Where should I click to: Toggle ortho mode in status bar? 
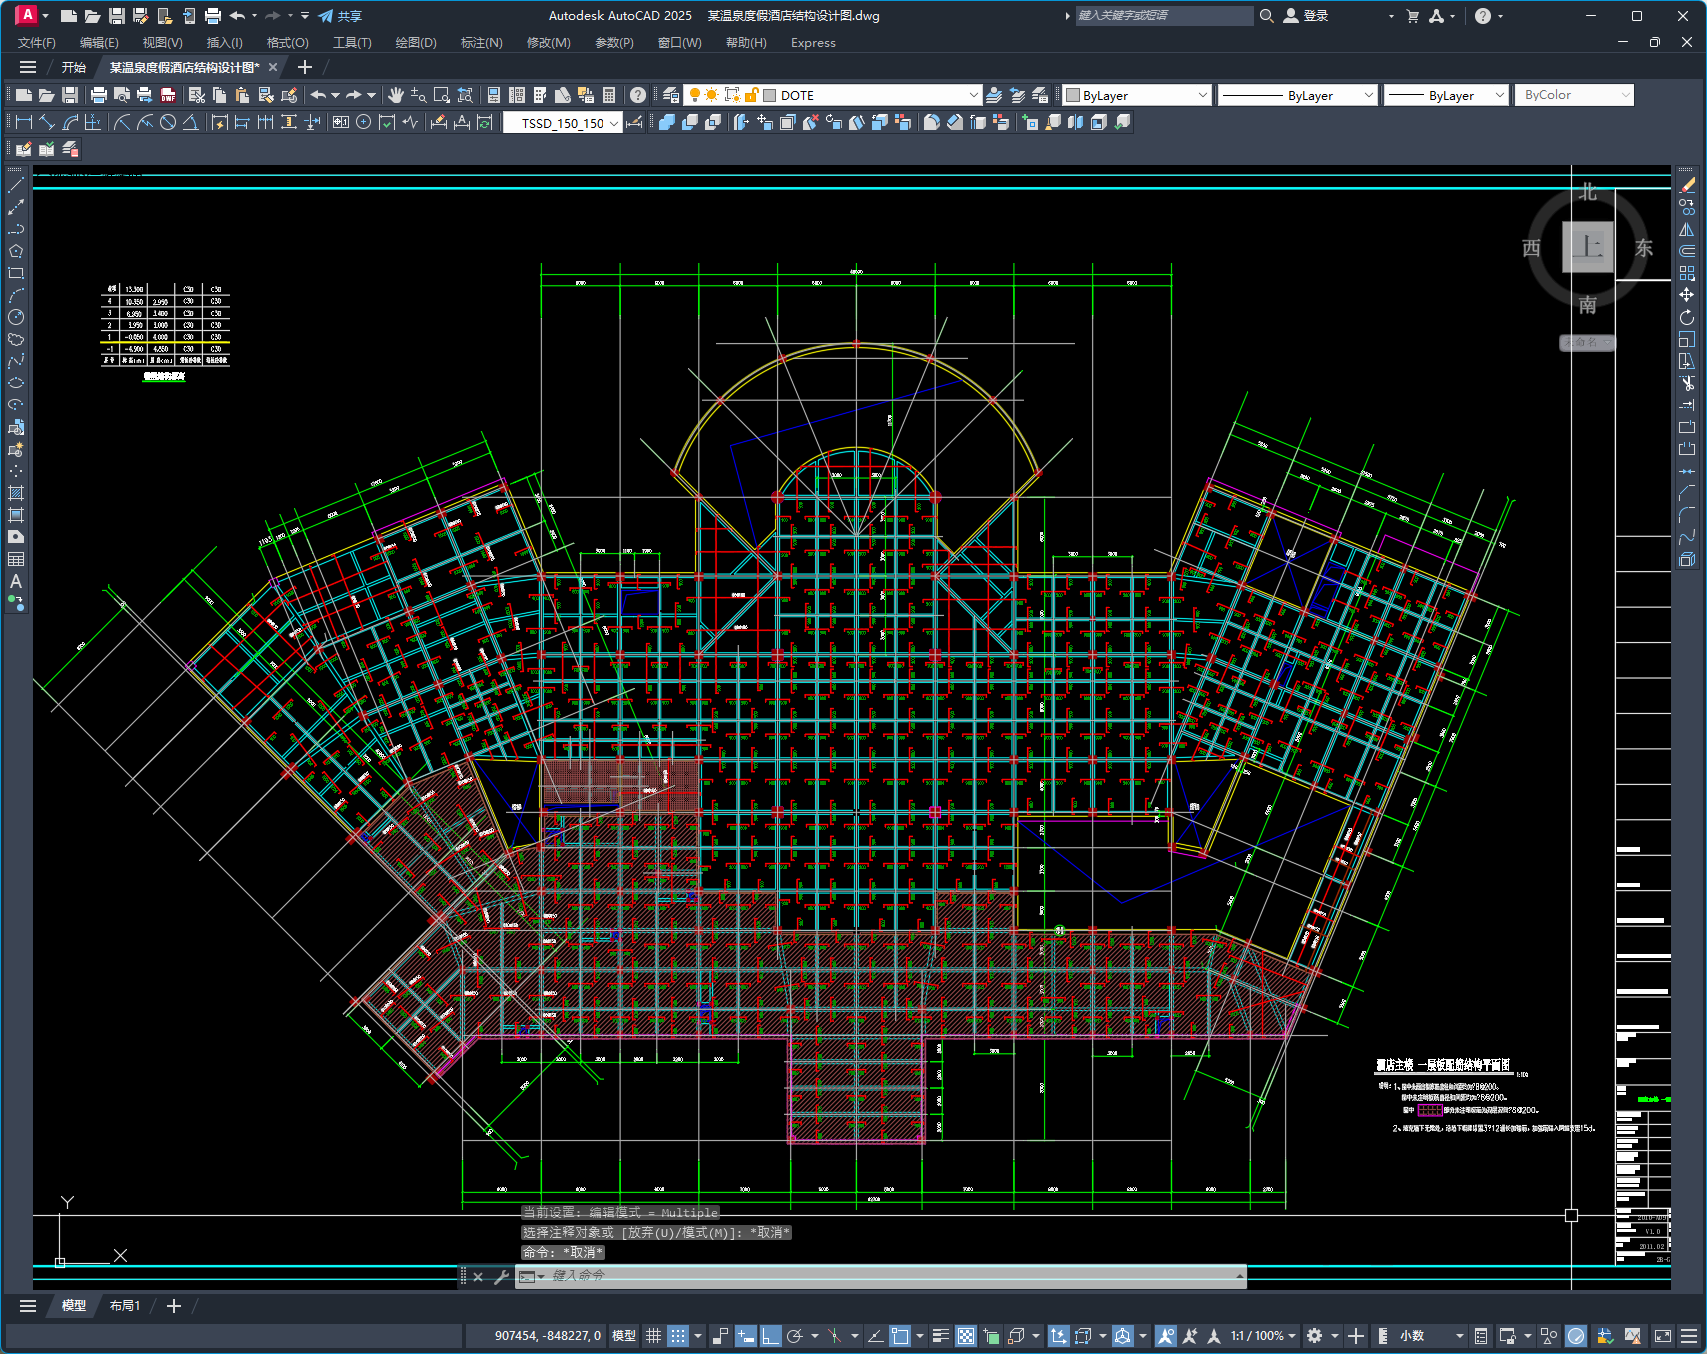pyautogui.click(x=770, y=1336)
